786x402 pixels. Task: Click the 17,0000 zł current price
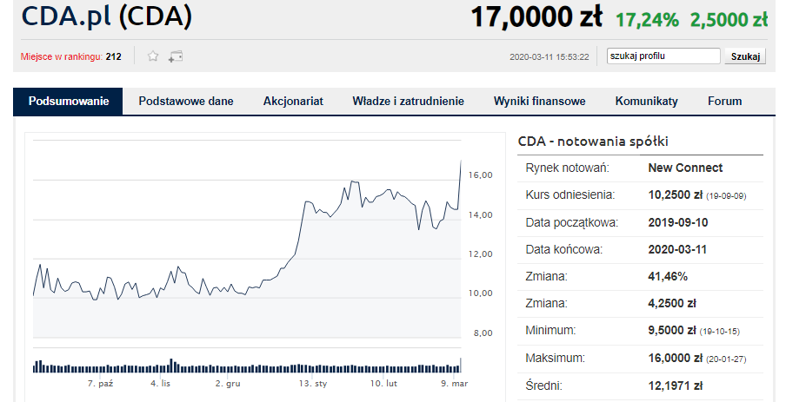click(536, 18)
